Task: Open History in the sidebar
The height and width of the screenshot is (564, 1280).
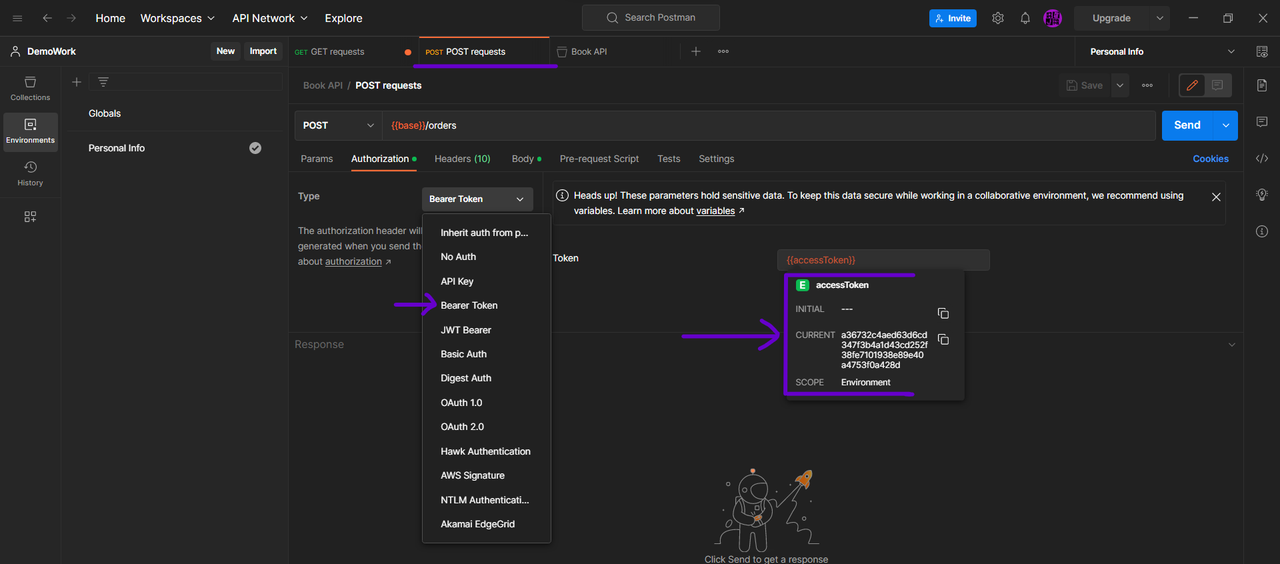Action: pos(30,174)
